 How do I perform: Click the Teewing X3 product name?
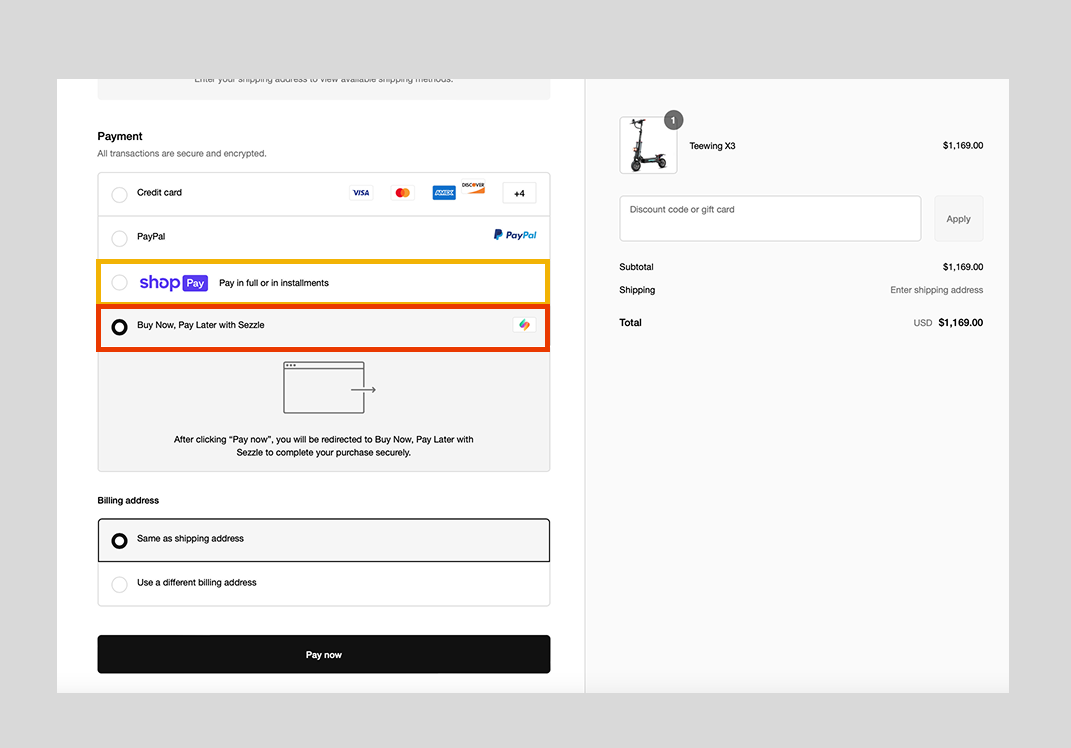tap(712, 146)
